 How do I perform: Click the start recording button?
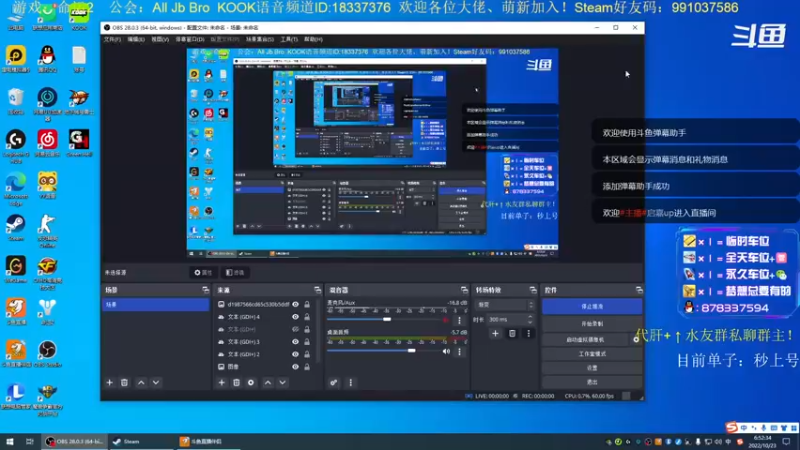click(592, 324)
